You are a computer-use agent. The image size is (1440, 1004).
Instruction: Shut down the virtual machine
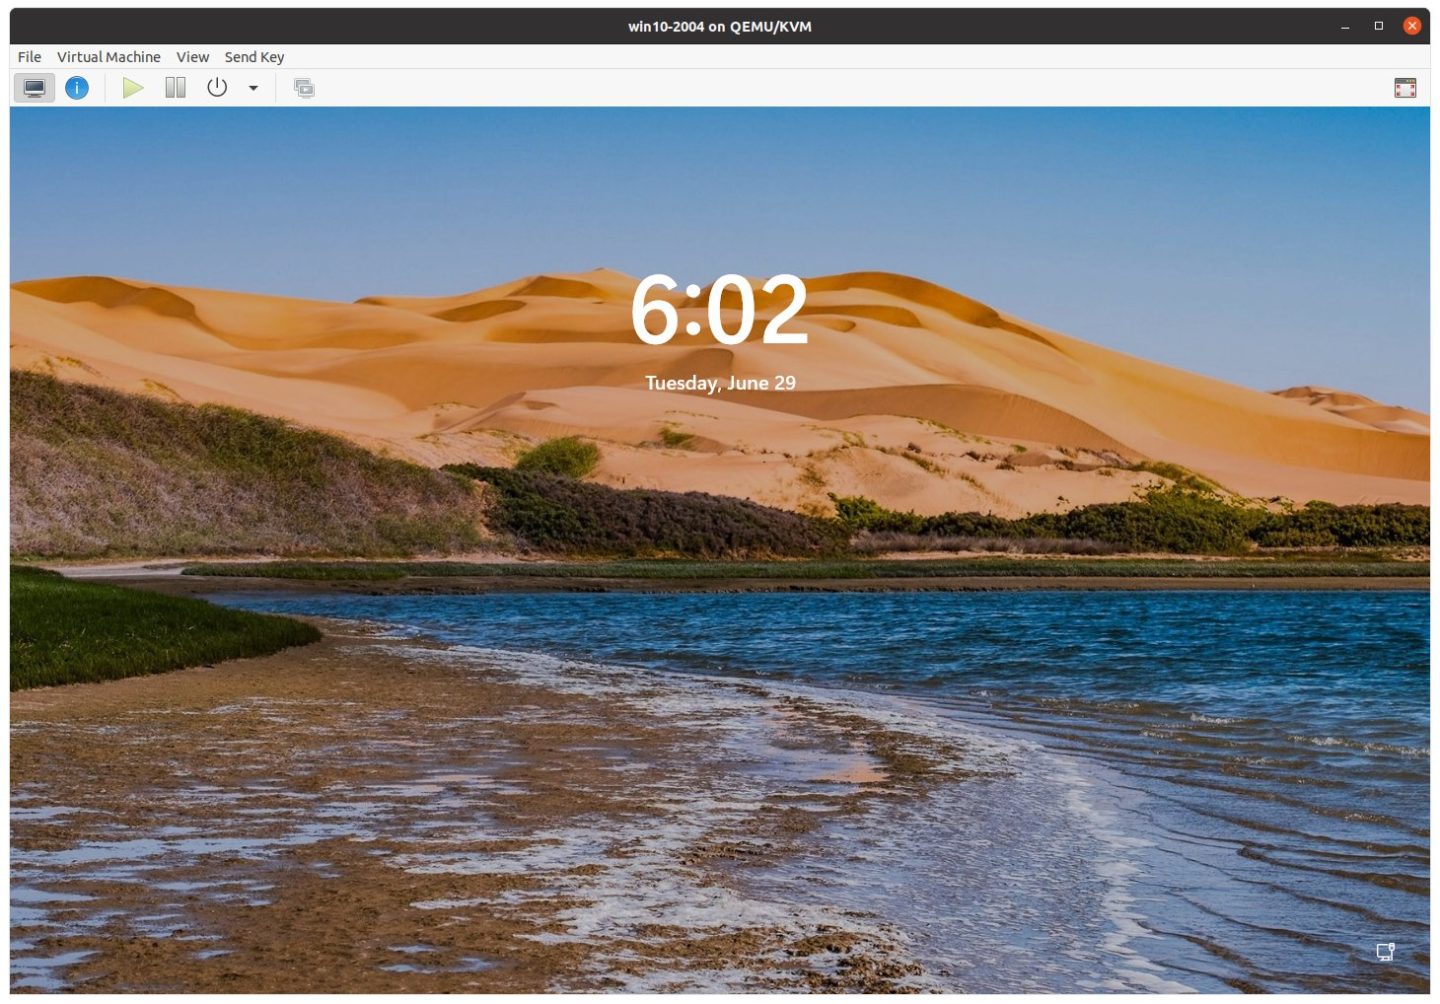pyautogui.click(x=216, y=87)
